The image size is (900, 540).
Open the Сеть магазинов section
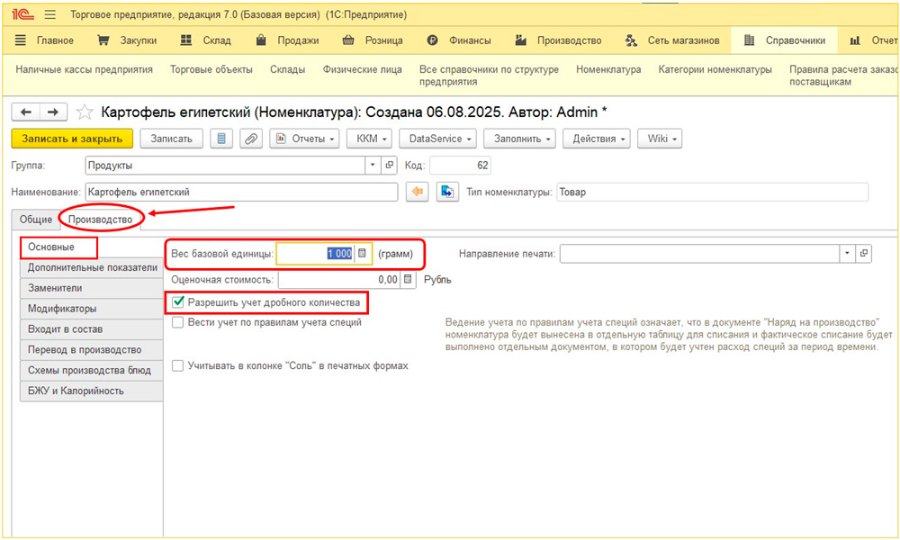[x=672, y=40]
